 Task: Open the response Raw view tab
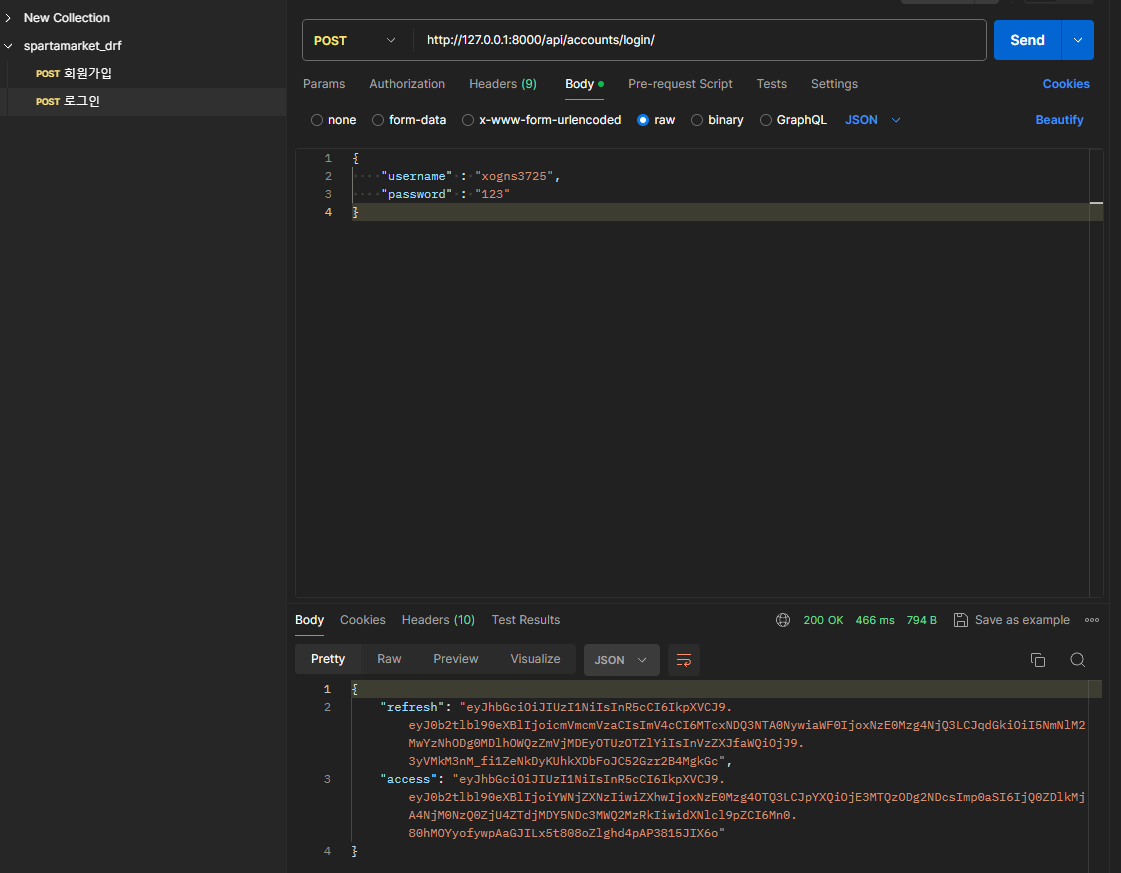point(389,659)
